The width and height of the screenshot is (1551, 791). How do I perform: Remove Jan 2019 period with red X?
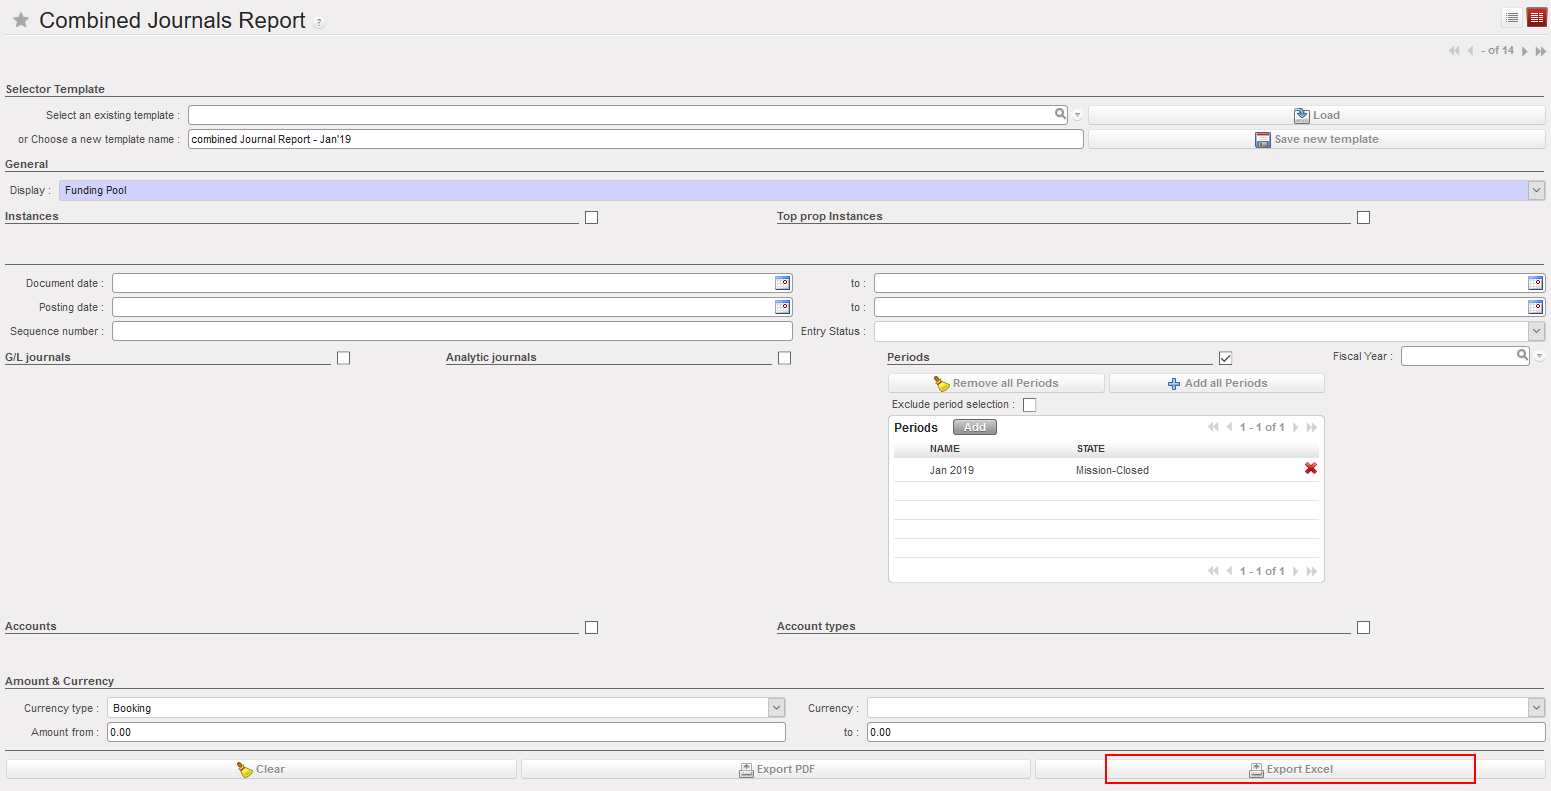pos(1310,469)
